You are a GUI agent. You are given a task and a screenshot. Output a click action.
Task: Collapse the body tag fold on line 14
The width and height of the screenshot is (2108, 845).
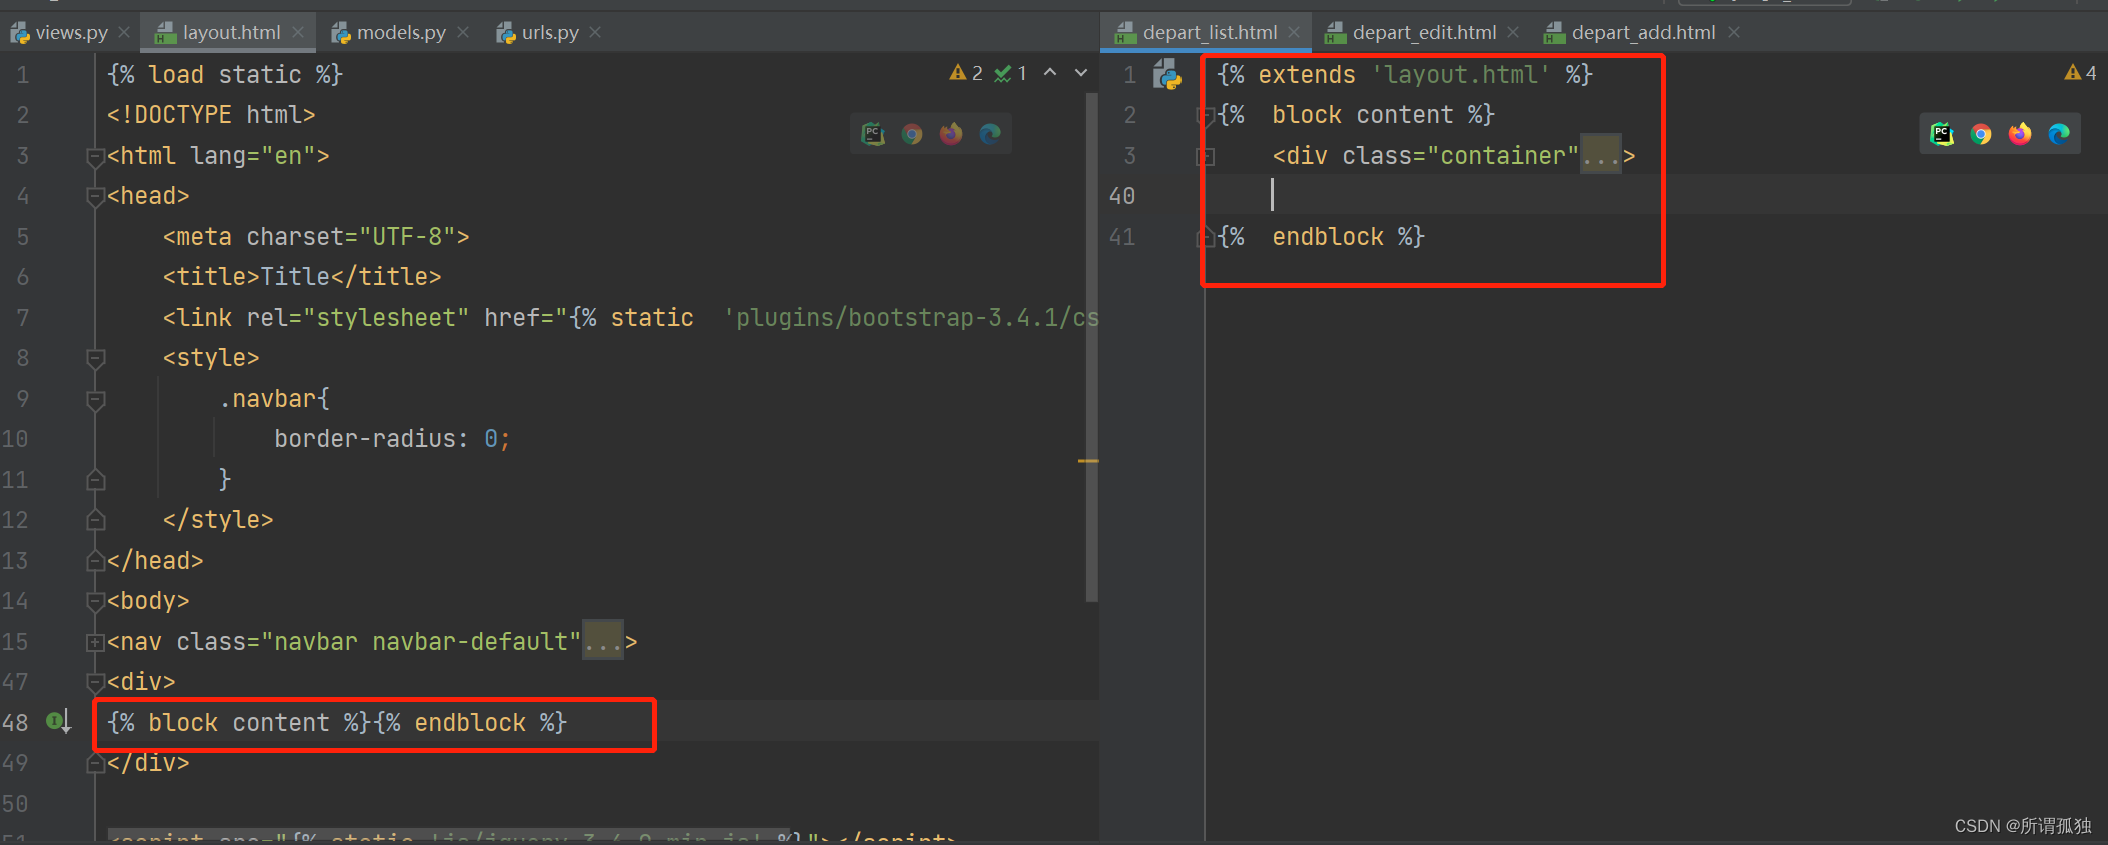pos(96,601)
